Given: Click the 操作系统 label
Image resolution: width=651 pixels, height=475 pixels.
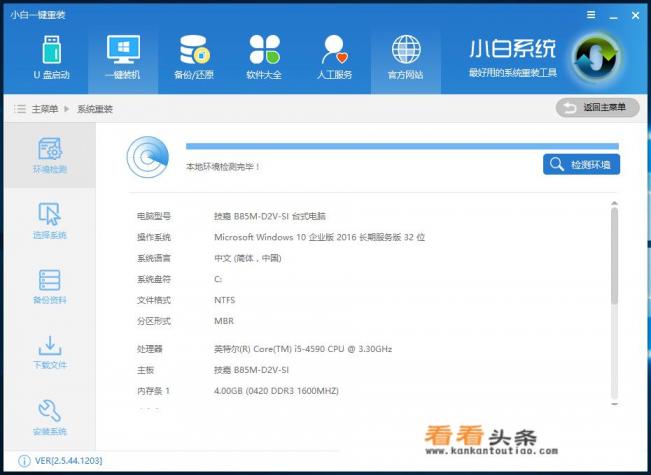Looking at the screenshot, I should [x=154, y=237].
